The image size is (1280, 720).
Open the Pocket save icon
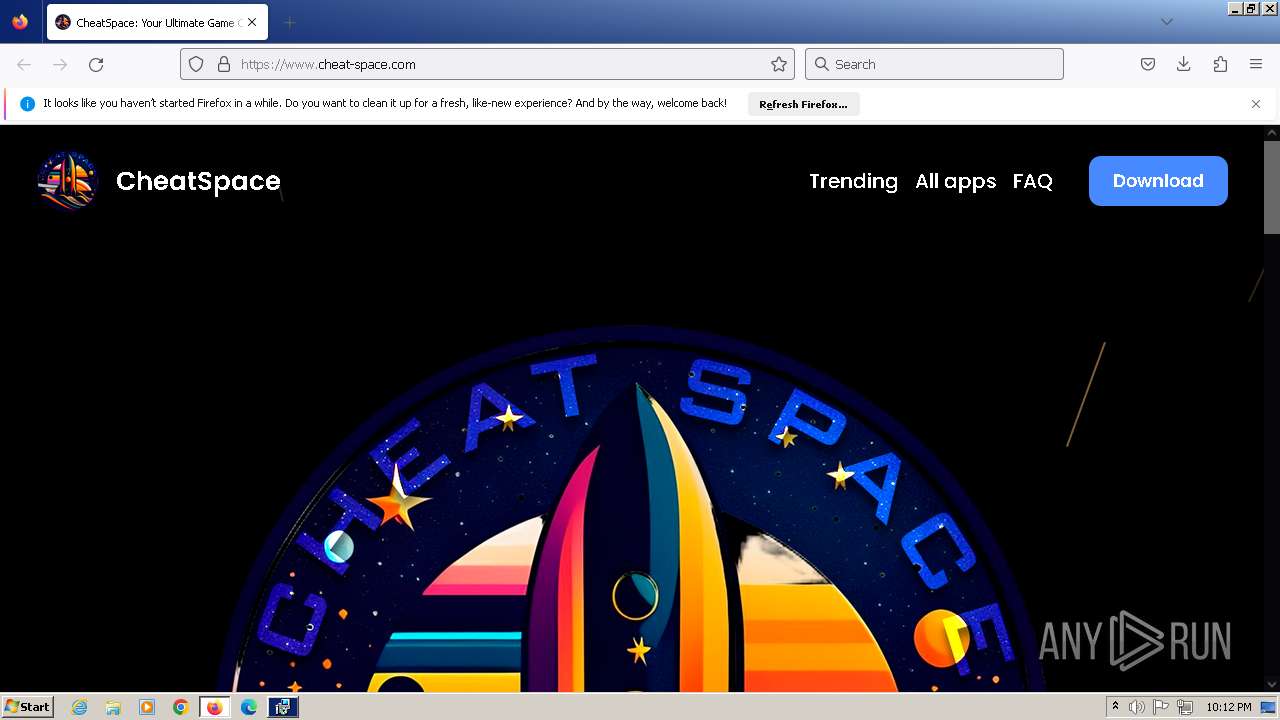(1148, 64)
